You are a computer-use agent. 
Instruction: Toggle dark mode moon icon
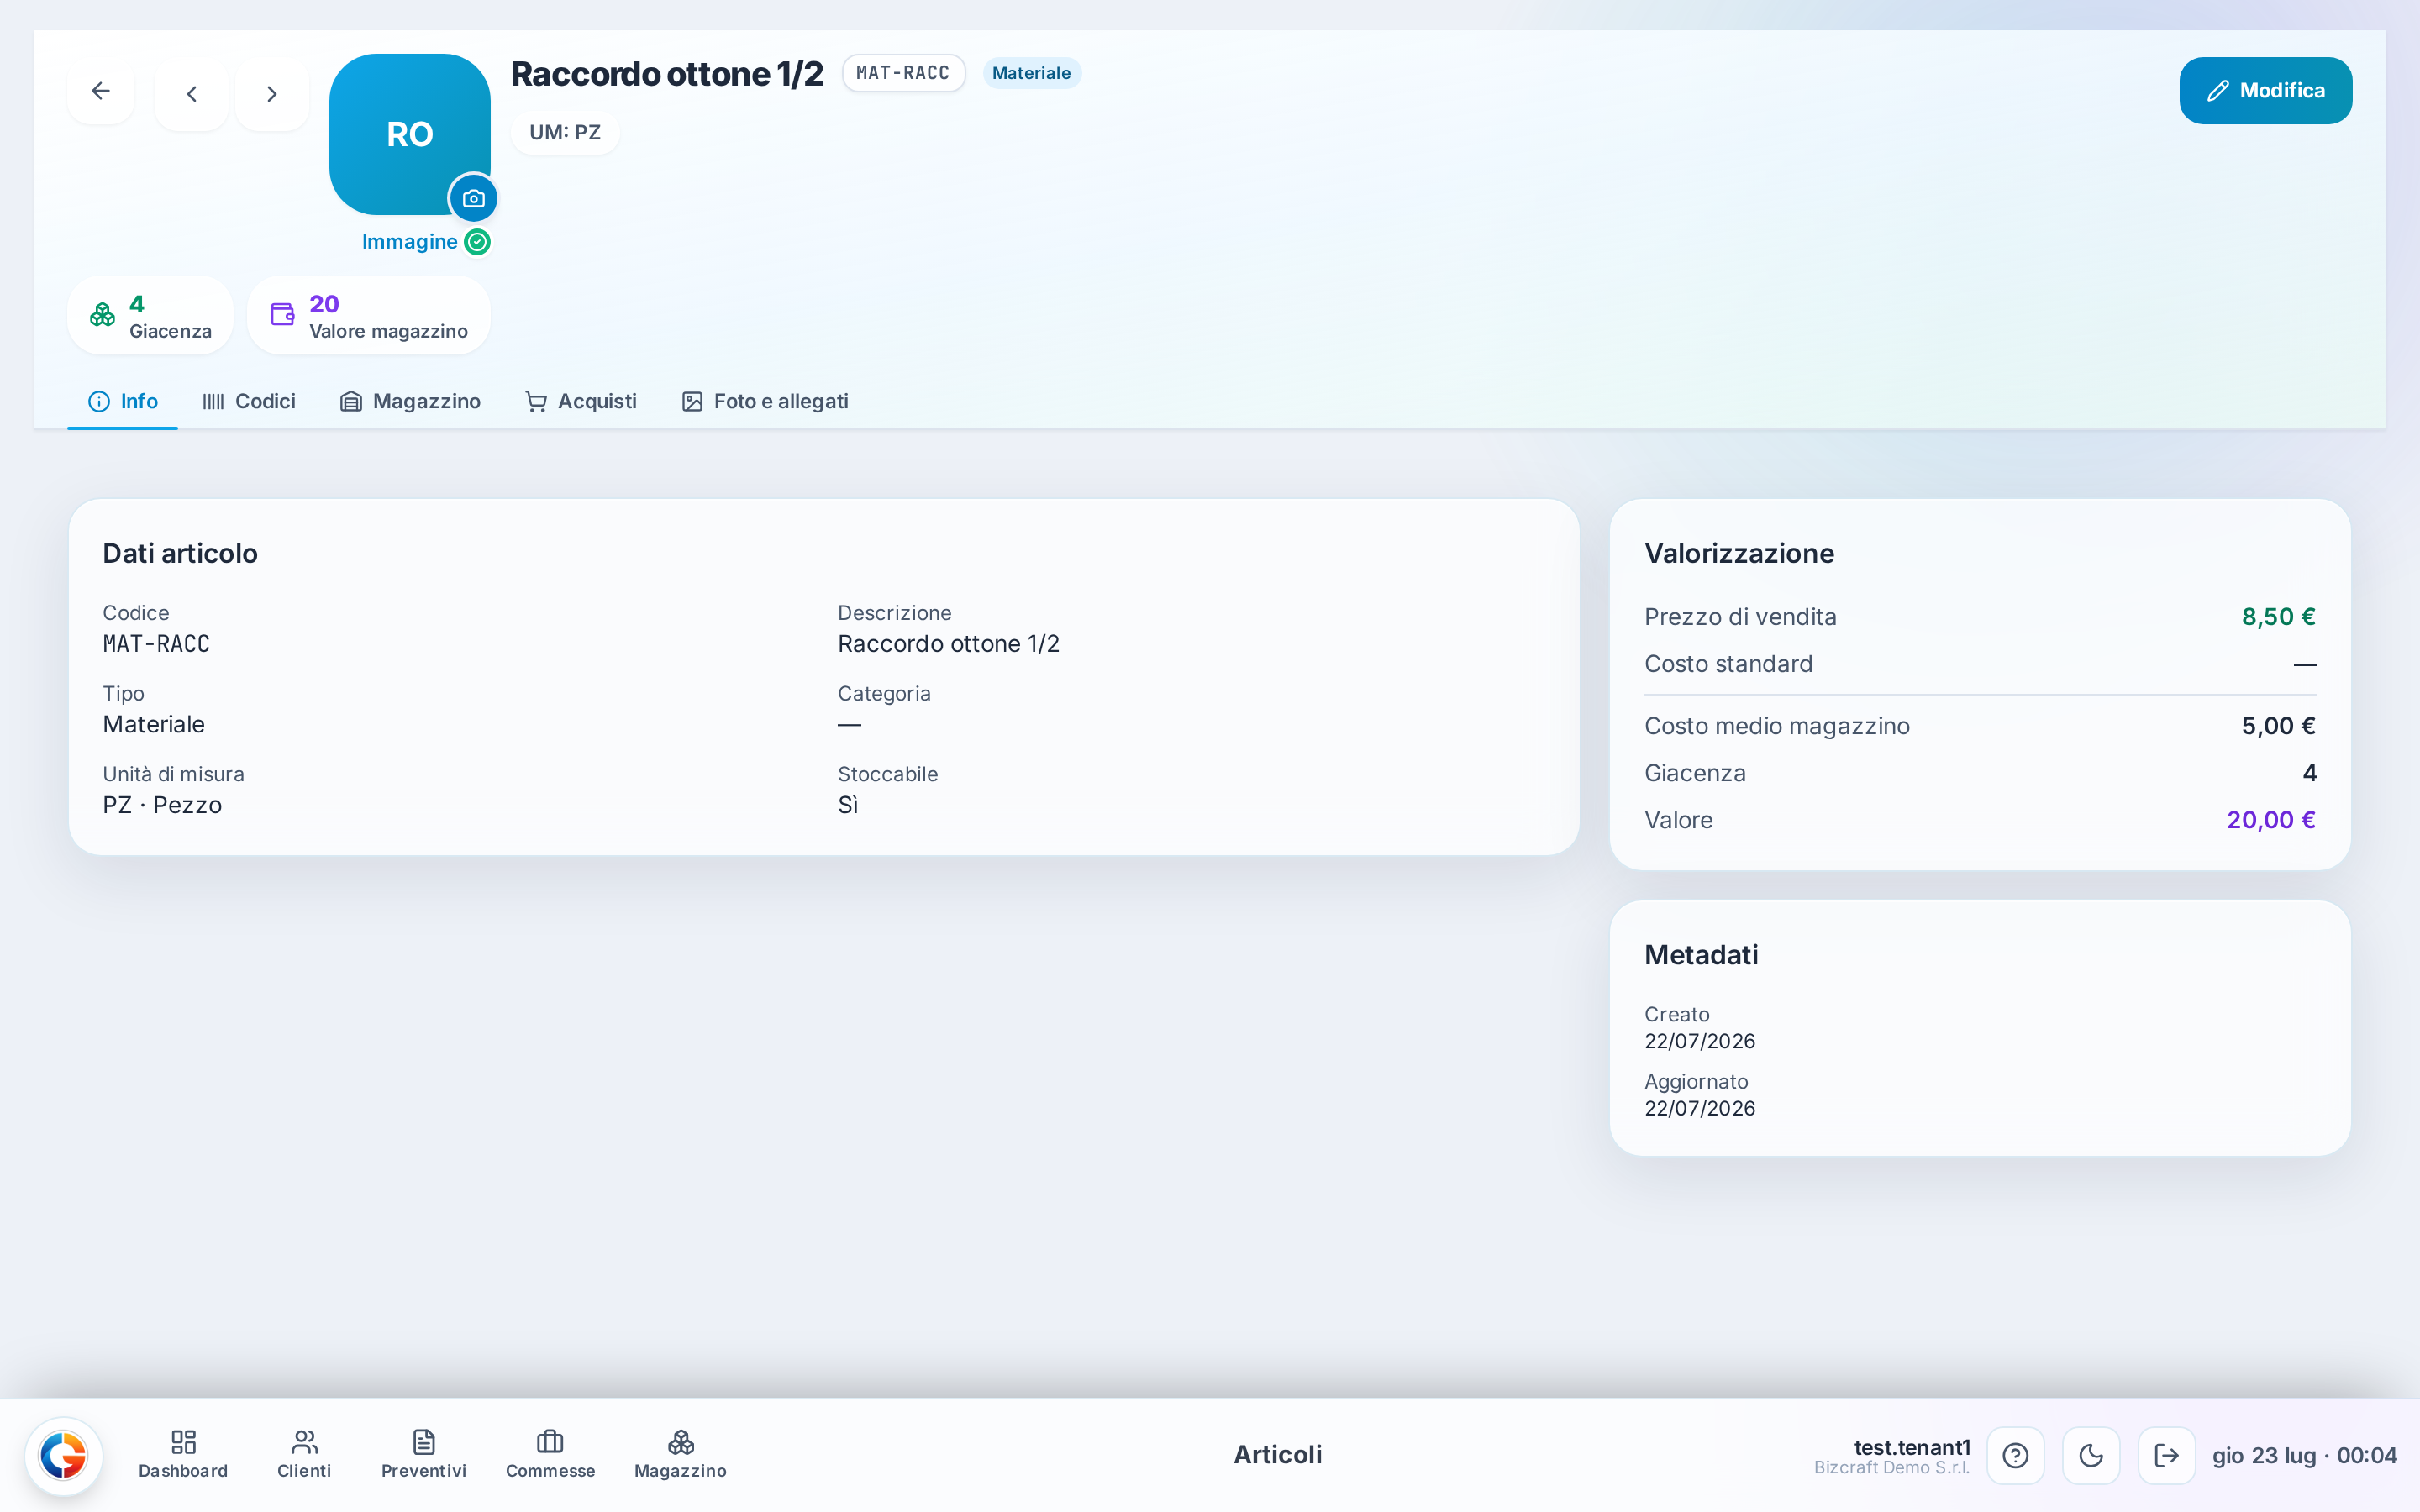(2091, 1455)
